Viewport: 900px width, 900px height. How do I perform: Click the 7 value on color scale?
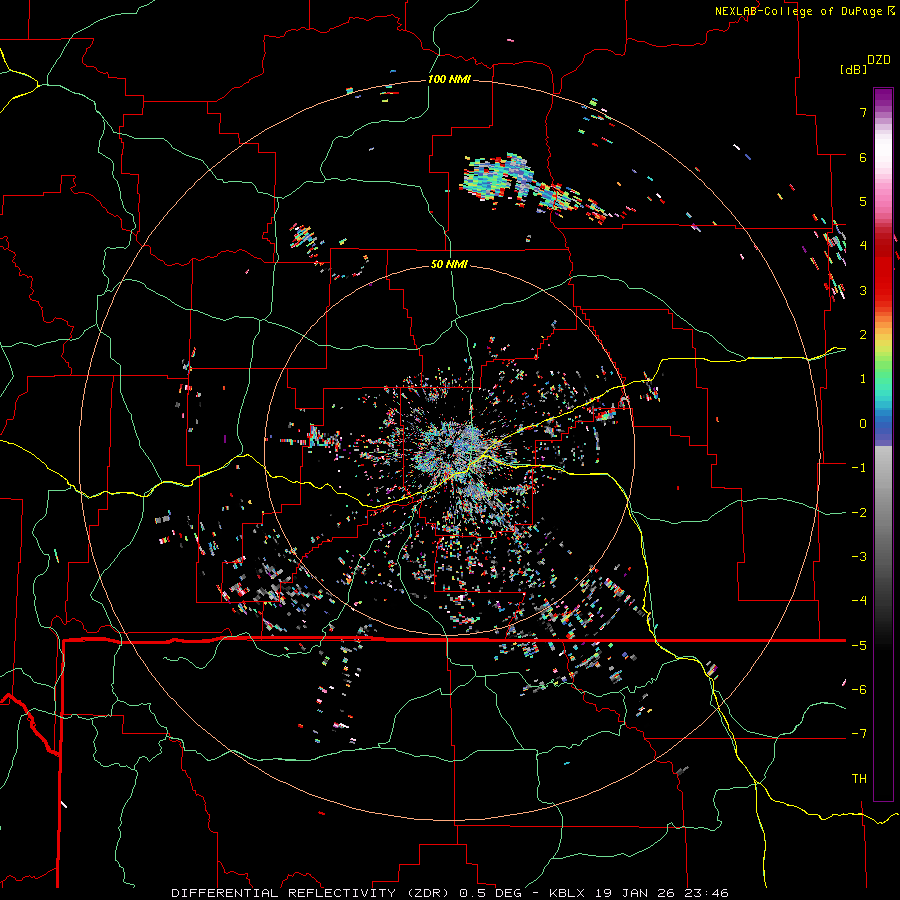click(x=863, y=112)
